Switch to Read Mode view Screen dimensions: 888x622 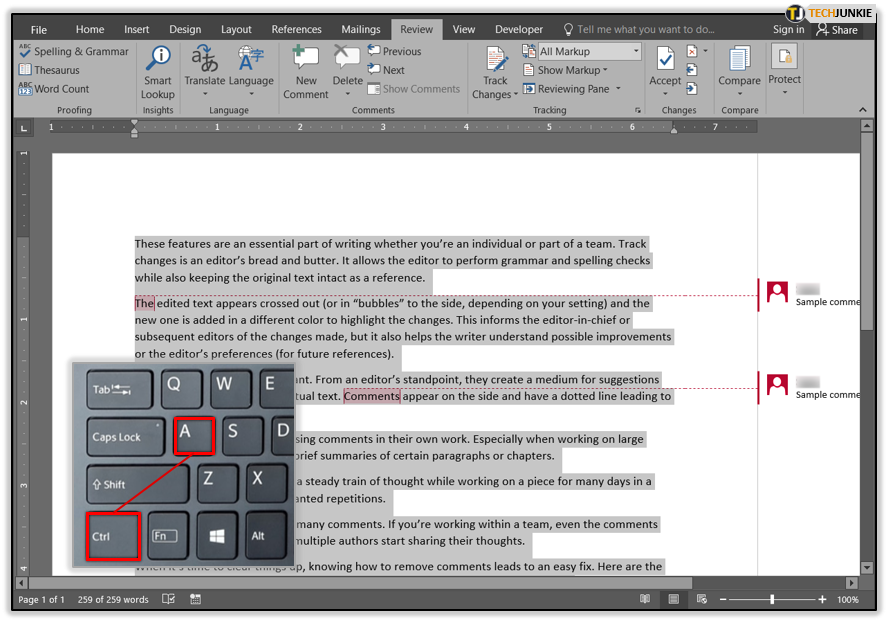pos(644,599)
